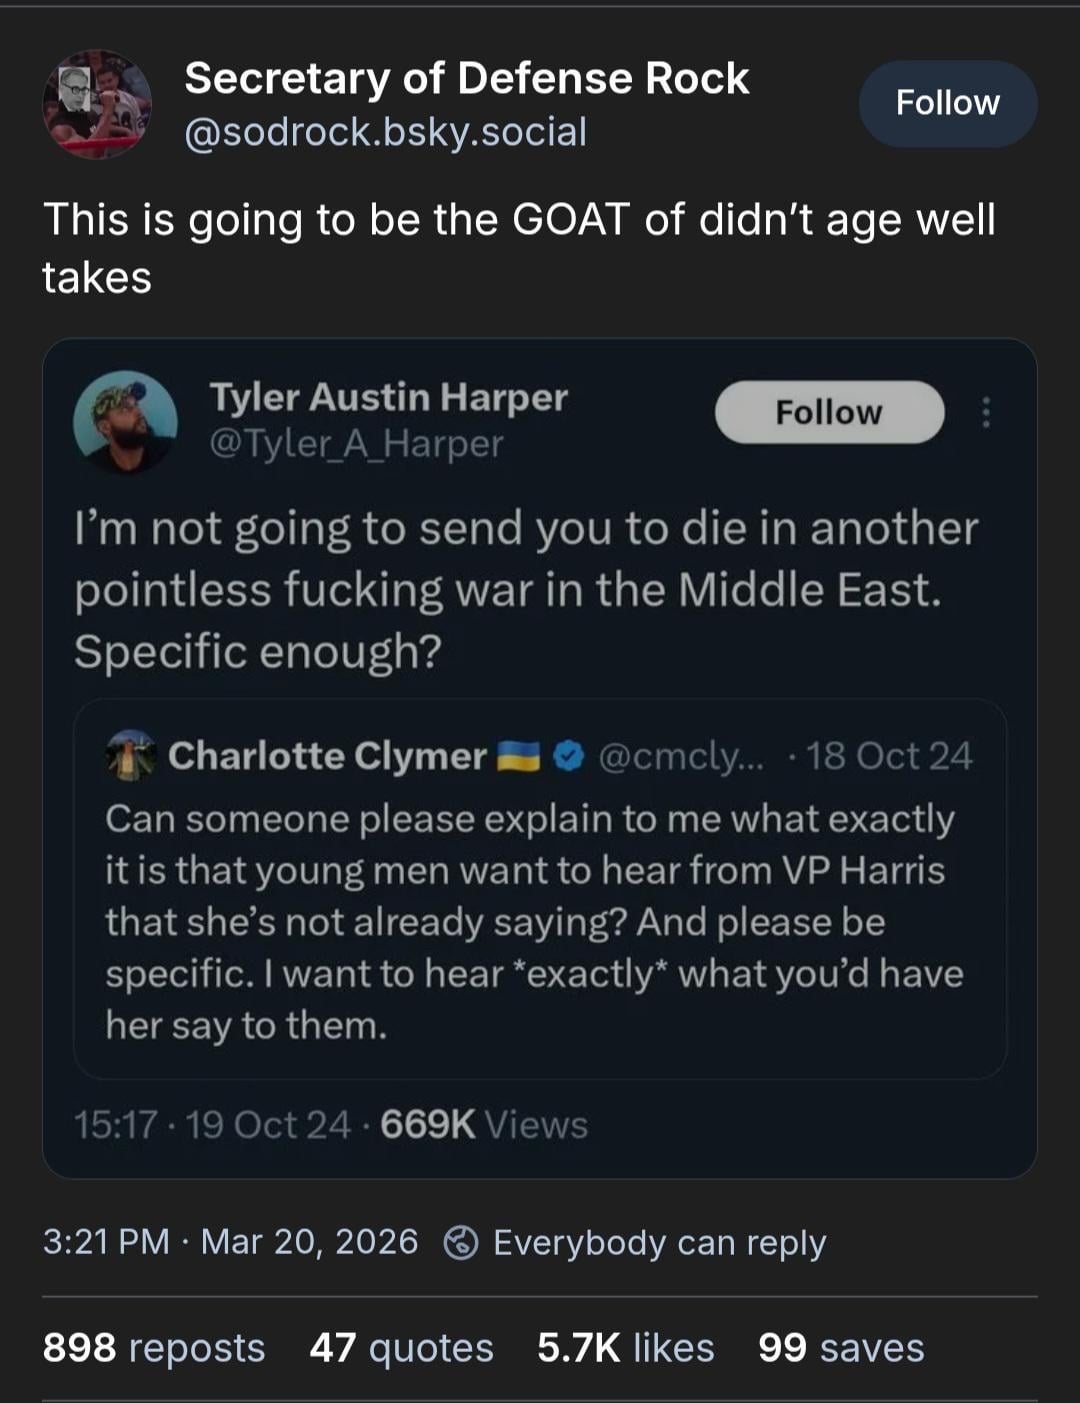Screen dimensions: 1080x1403
Task: Open Charlotte Clymer's small avatar
Action: pos(131,755)
